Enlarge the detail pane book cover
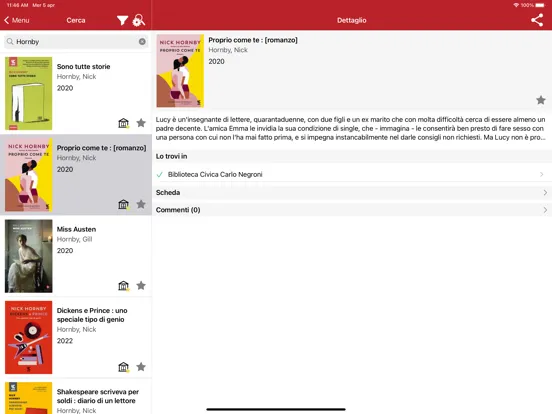The width and height of the screenshot is (552, 414). (x=180, y=71)
